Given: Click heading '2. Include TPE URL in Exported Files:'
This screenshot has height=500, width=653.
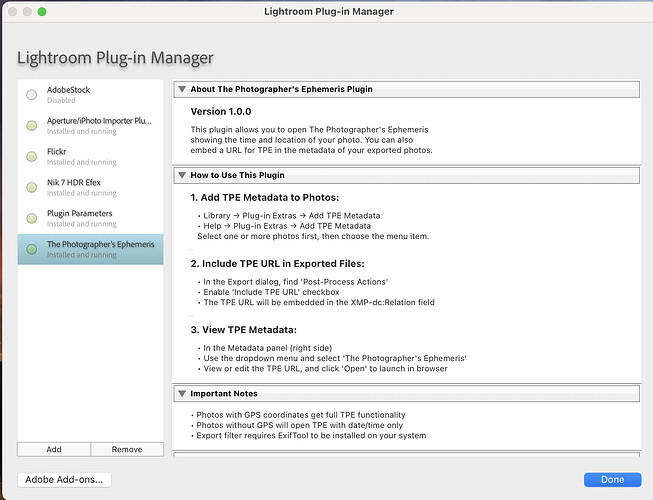Looking at the screenshot, I should pos(277,264).
